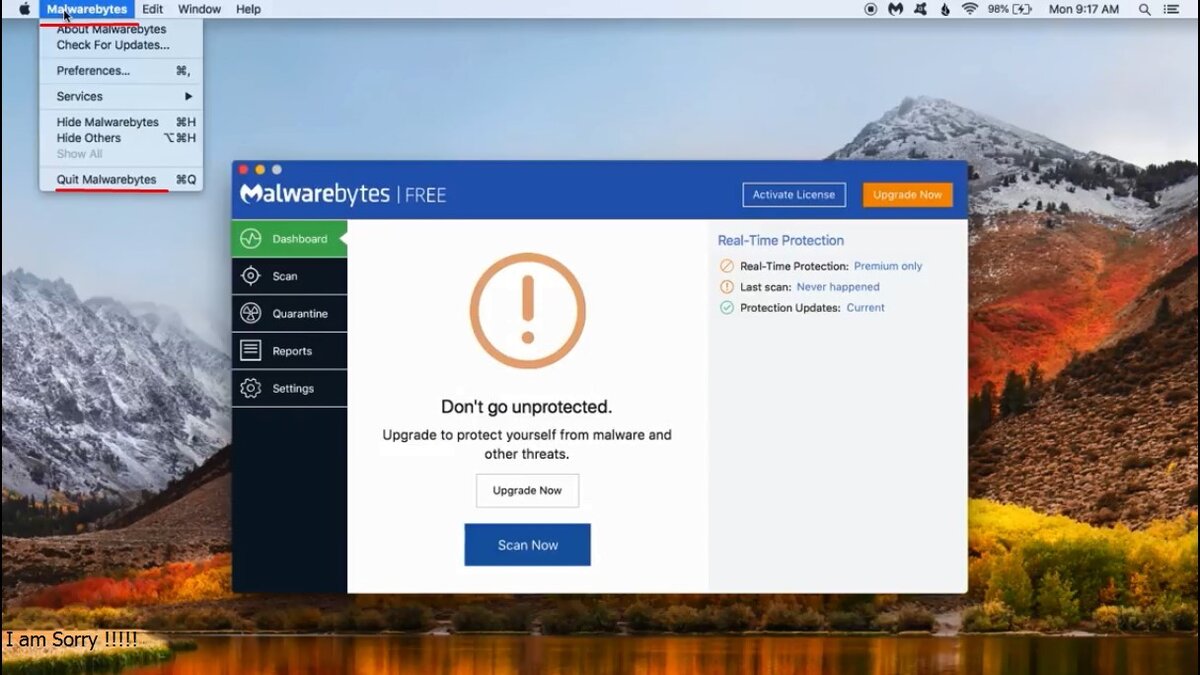
Task: Open Preferences from the Malwarebytes menu
Action: point(121,71)
